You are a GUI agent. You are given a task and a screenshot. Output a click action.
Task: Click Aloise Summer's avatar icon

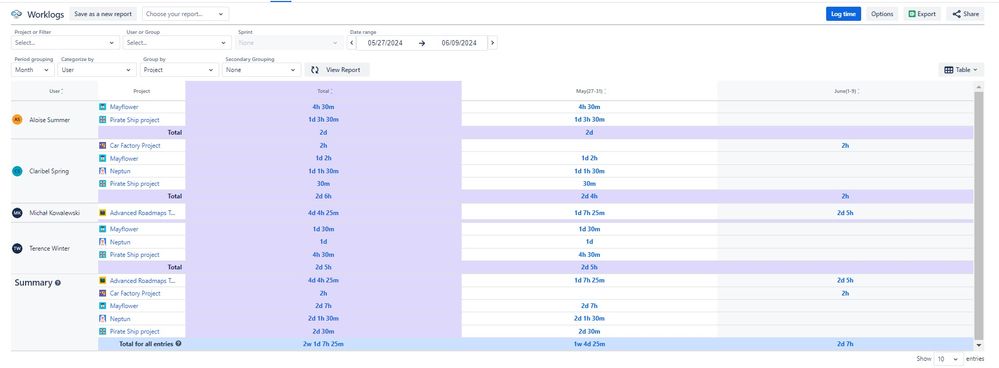point(17,120)
